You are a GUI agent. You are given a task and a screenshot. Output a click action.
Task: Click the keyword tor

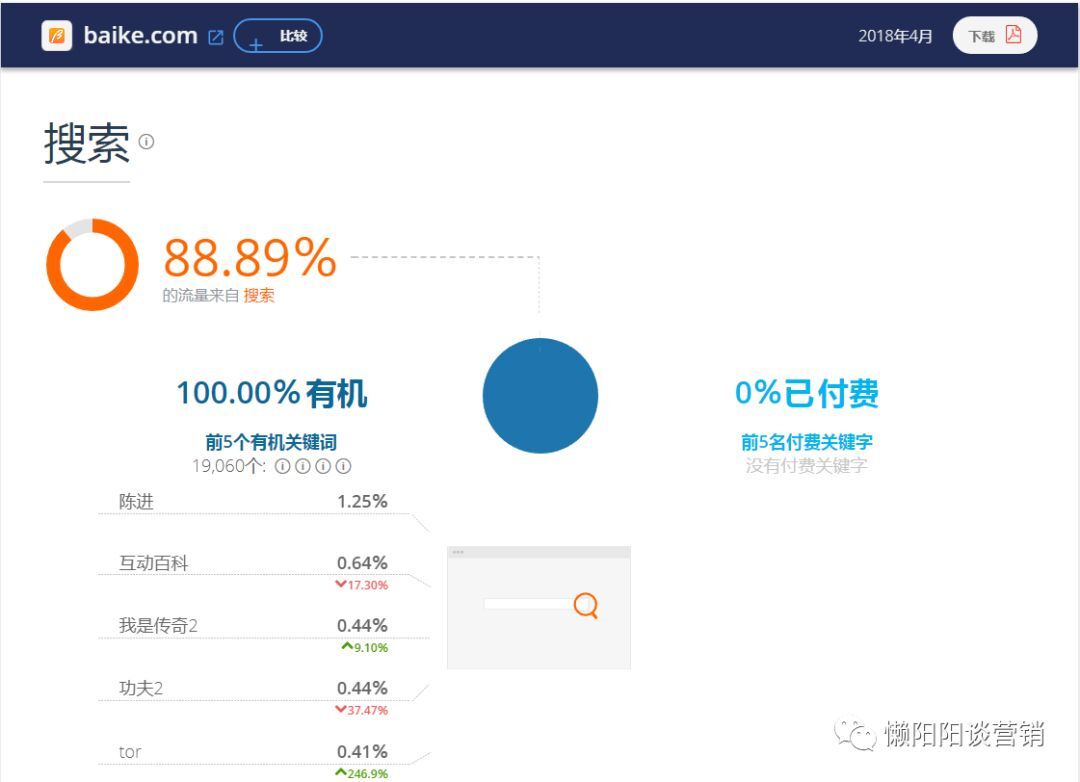pos(129,752)
